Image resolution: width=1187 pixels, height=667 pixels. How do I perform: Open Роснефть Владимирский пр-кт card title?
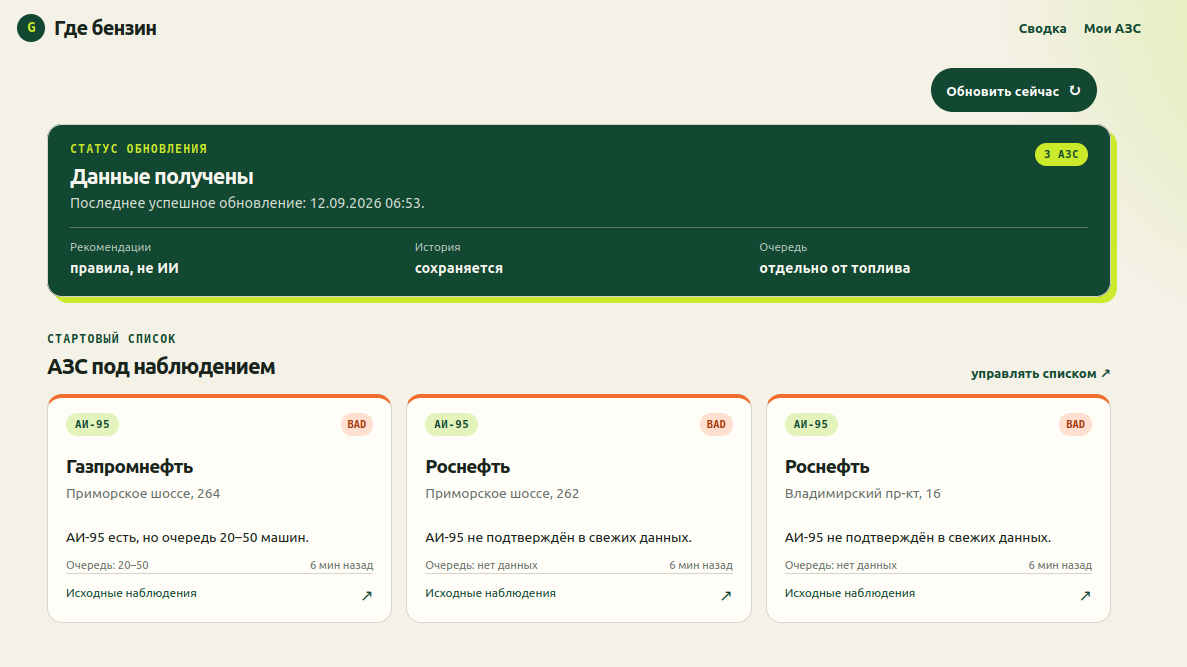click(x=827, y=466)
